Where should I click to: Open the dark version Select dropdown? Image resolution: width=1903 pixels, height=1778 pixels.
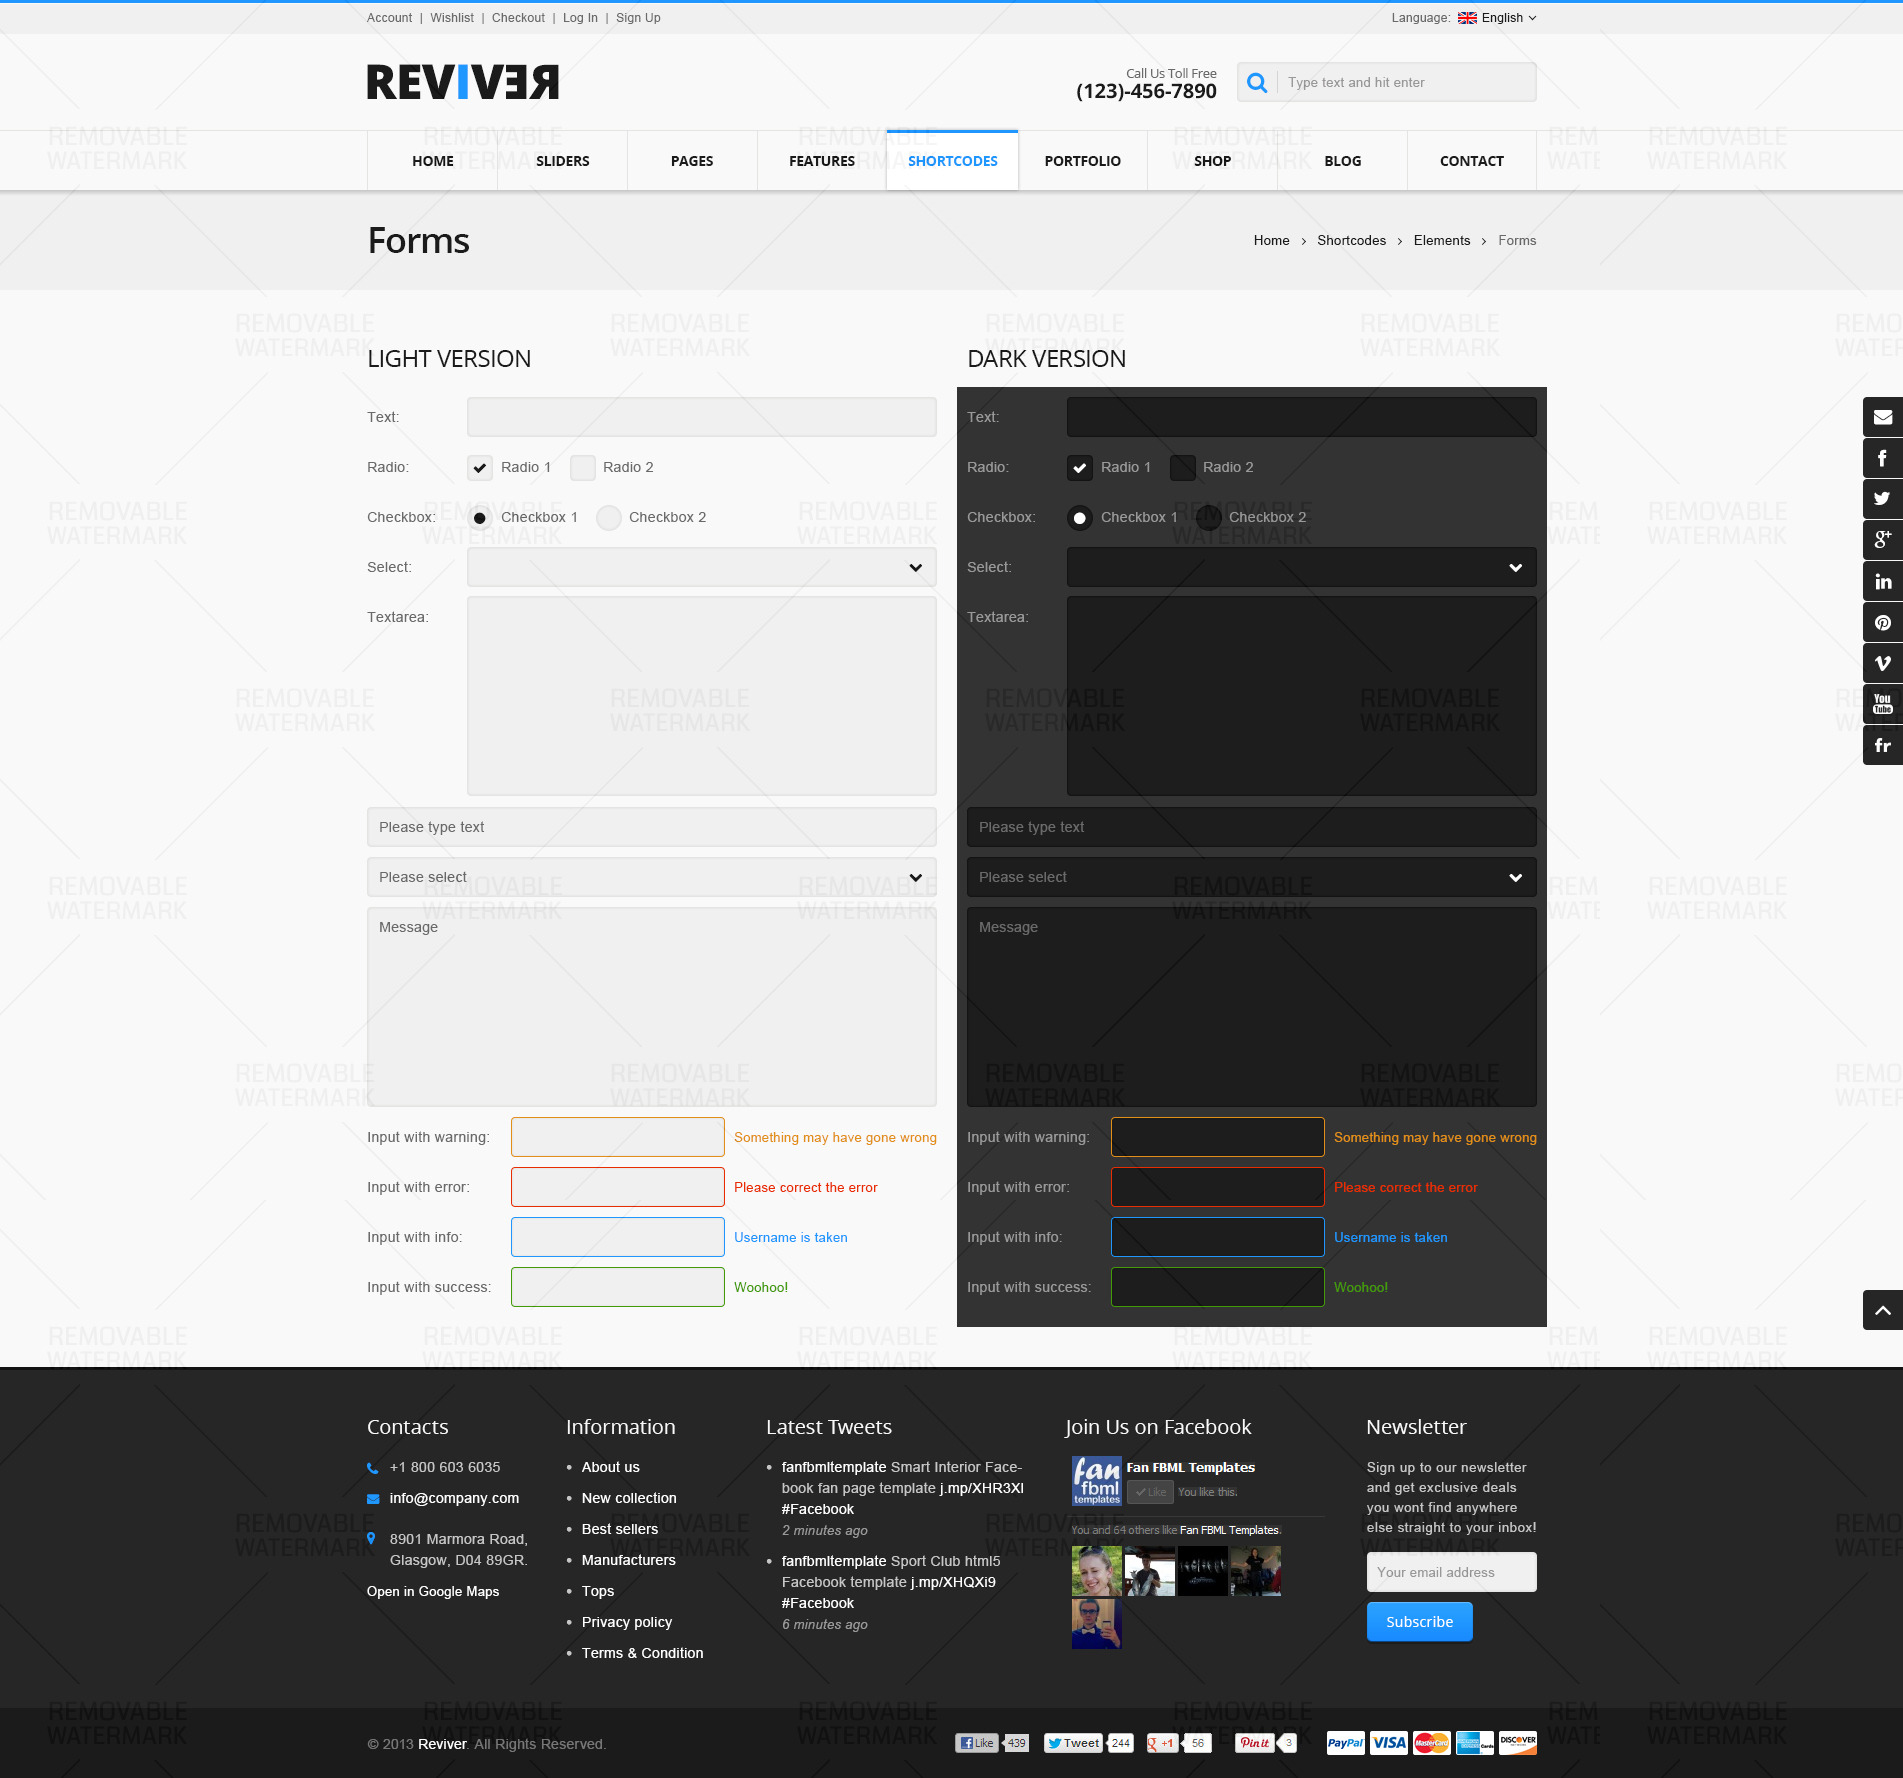1302,567
